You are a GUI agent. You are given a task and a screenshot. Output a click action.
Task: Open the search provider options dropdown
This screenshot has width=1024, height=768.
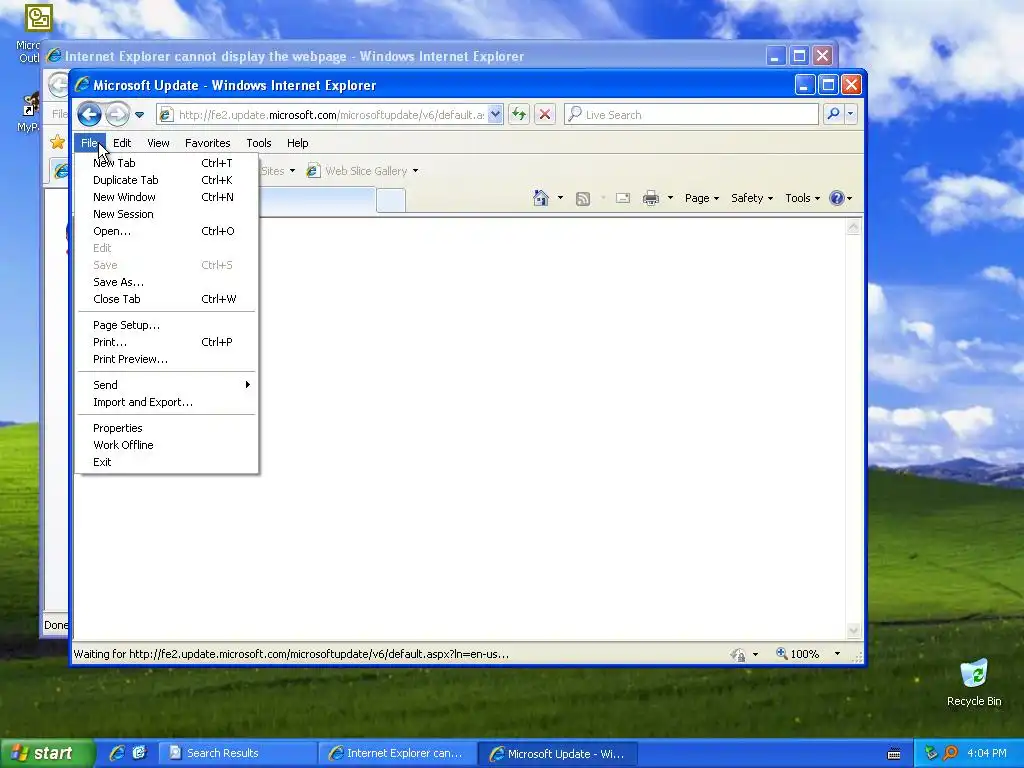point(850,114)
